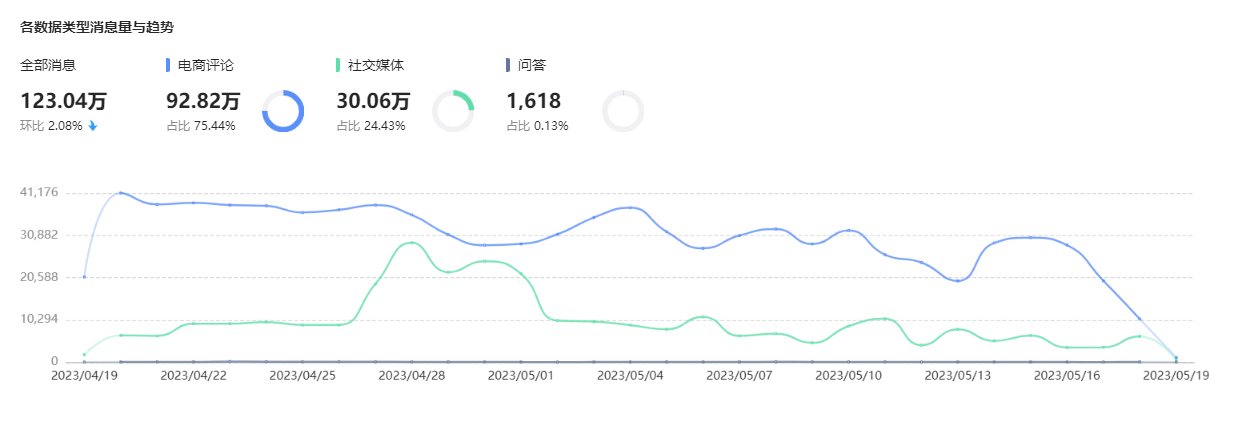The image size is (1242, 444).
Task: Click the green line peak near 2023/04/28
Action: pyautogui.click(x=411, y=243)
